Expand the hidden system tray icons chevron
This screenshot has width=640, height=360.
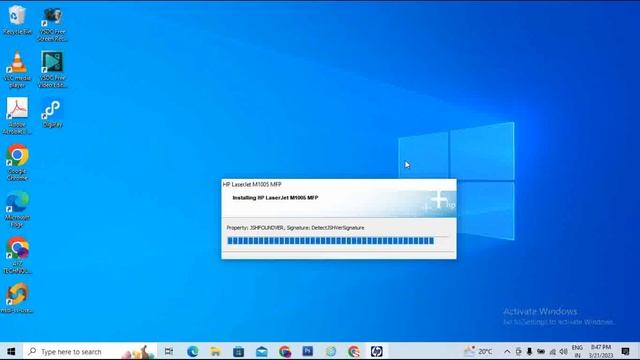click(507, 351)
